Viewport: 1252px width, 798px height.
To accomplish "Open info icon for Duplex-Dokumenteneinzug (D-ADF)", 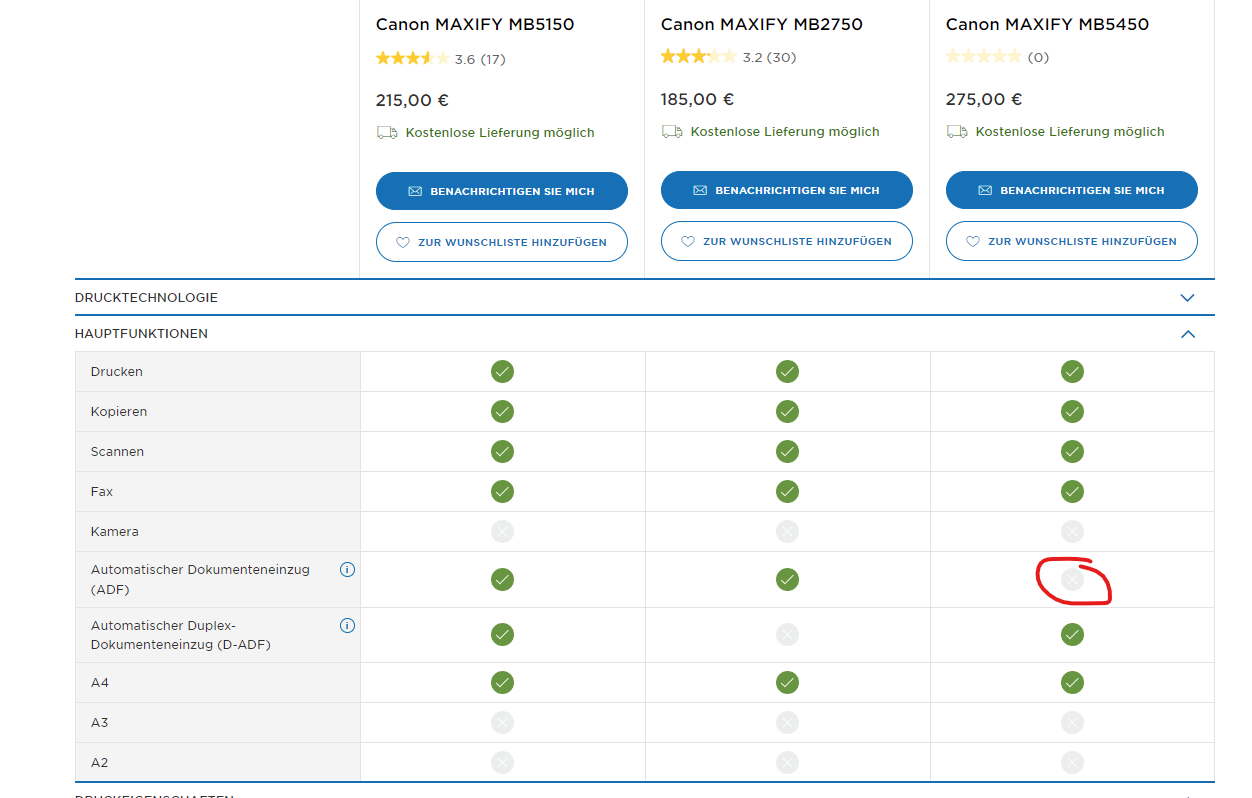I will [x=347, y=626].
